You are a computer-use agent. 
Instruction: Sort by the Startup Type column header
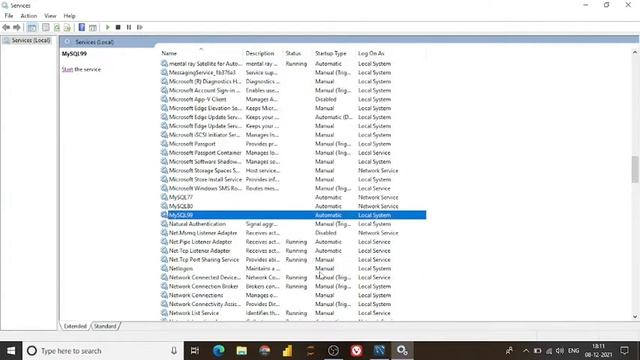[331, 53]
